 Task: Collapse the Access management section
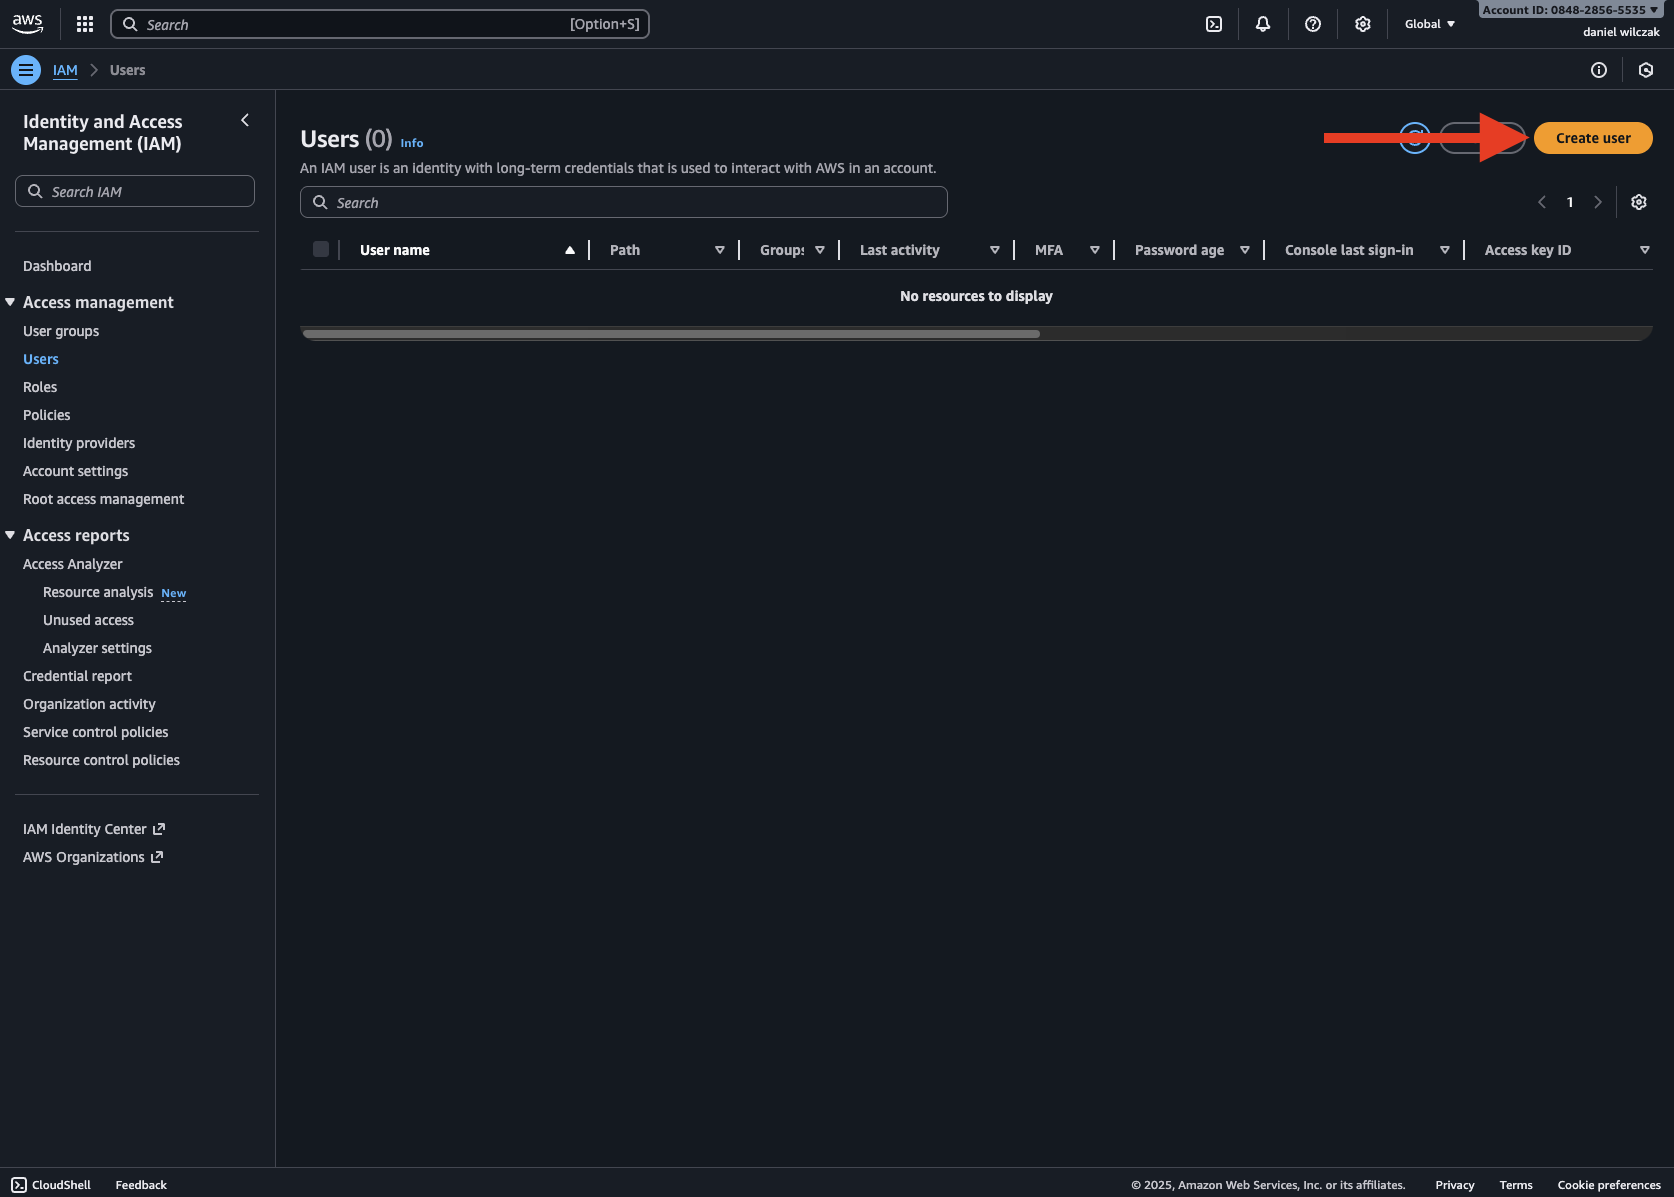click(10, 302)
